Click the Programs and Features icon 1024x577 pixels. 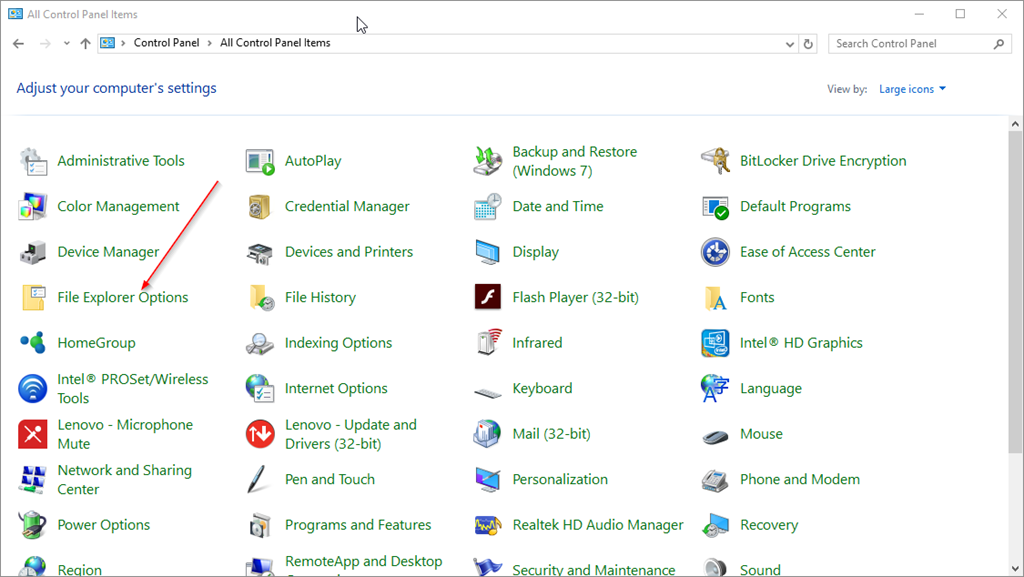click(x=260, y=525)
